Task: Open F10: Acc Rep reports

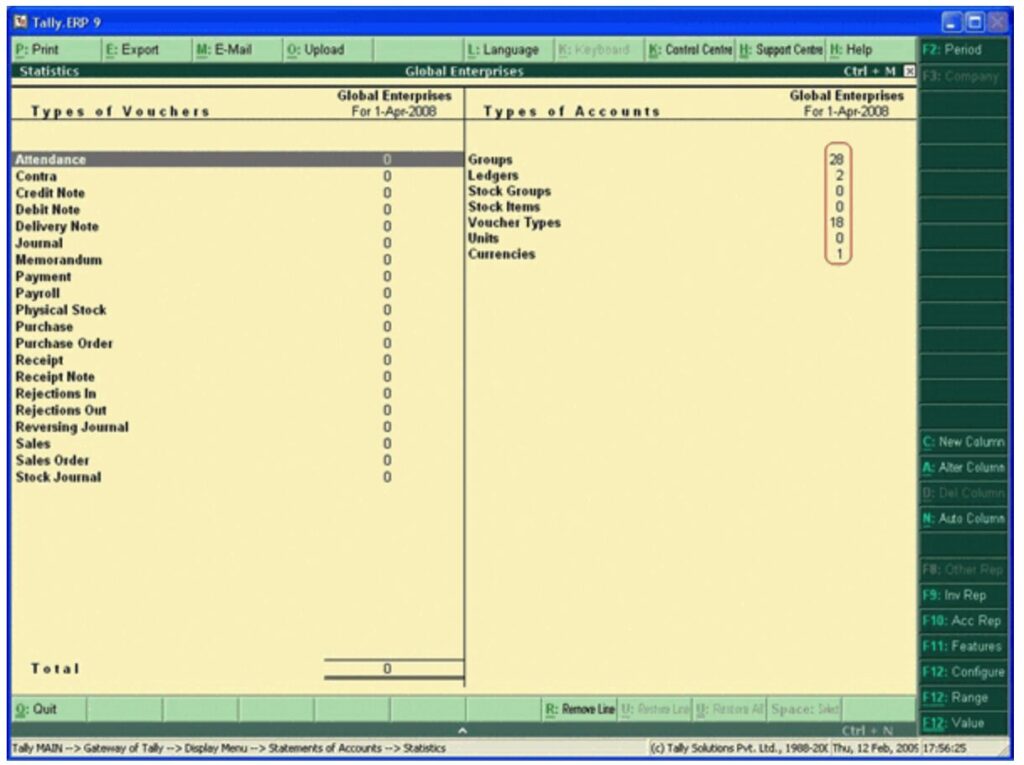Action: pos(963,621)
